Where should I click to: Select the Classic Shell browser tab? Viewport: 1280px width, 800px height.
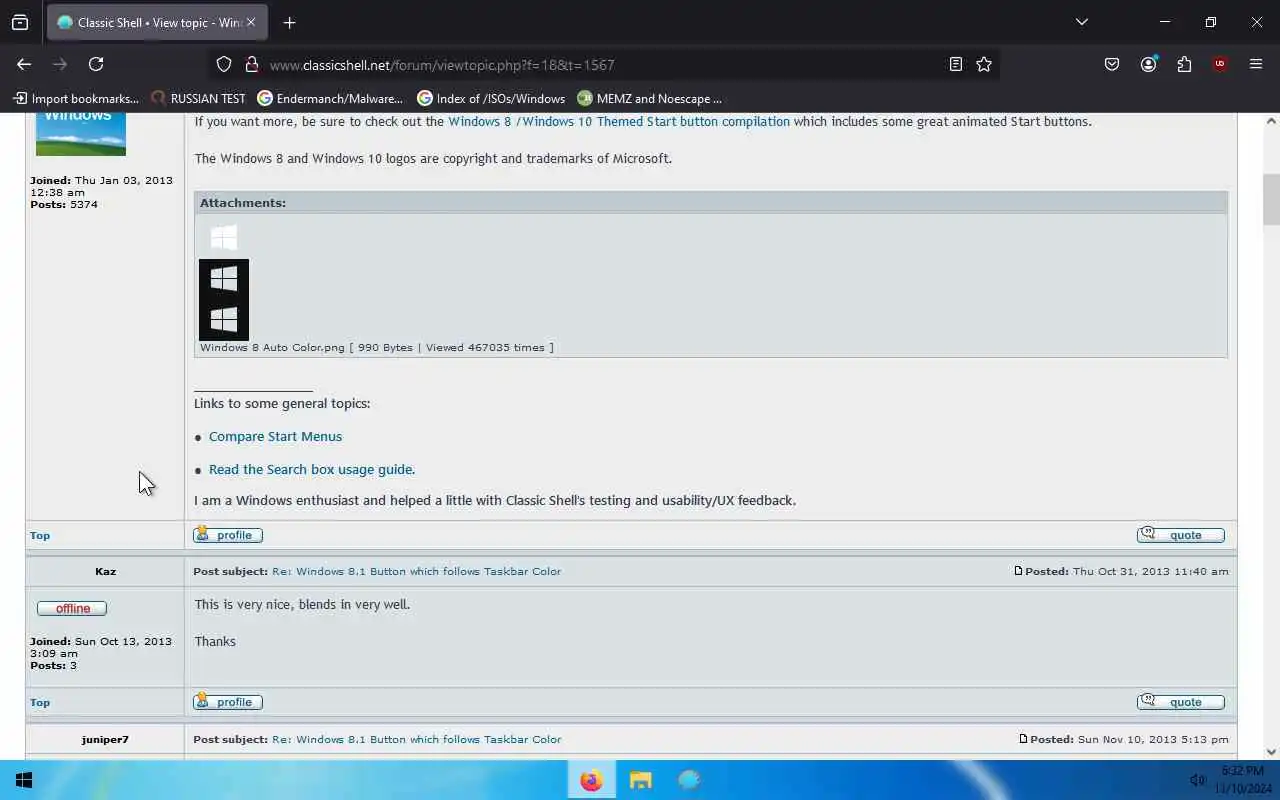click(x=158, y=22)
